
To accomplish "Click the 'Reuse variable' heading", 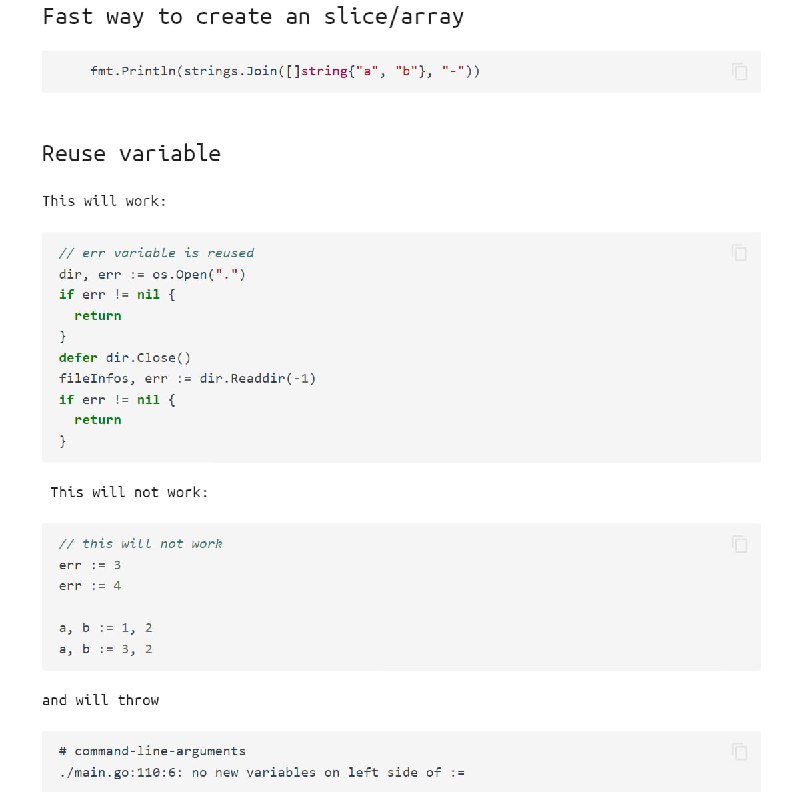I will pyautogui.click(x=131, y=153).
